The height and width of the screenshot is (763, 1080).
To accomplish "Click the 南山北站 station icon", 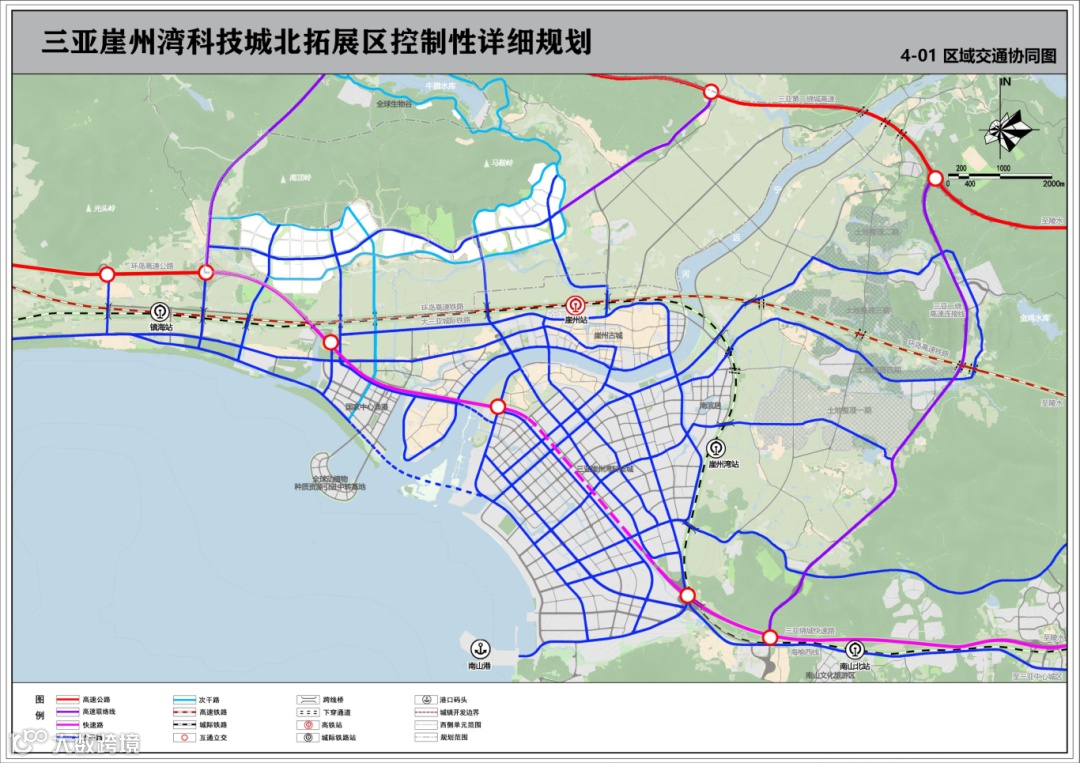I will (x=854, y=649).
